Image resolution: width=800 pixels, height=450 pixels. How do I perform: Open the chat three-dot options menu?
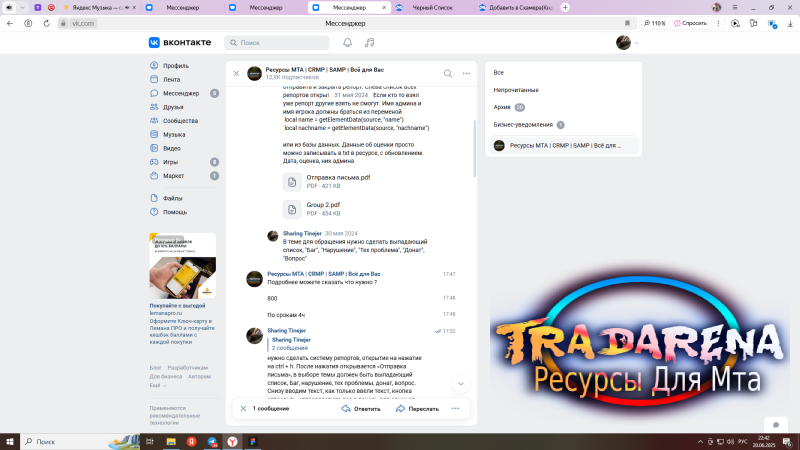[467, 73]
